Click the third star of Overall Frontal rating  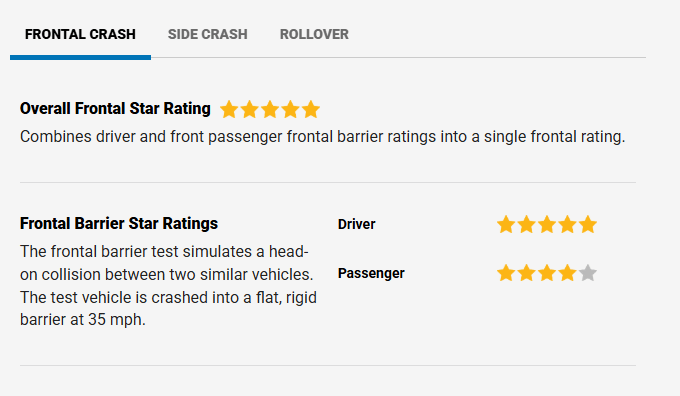[x=270, y=109]
